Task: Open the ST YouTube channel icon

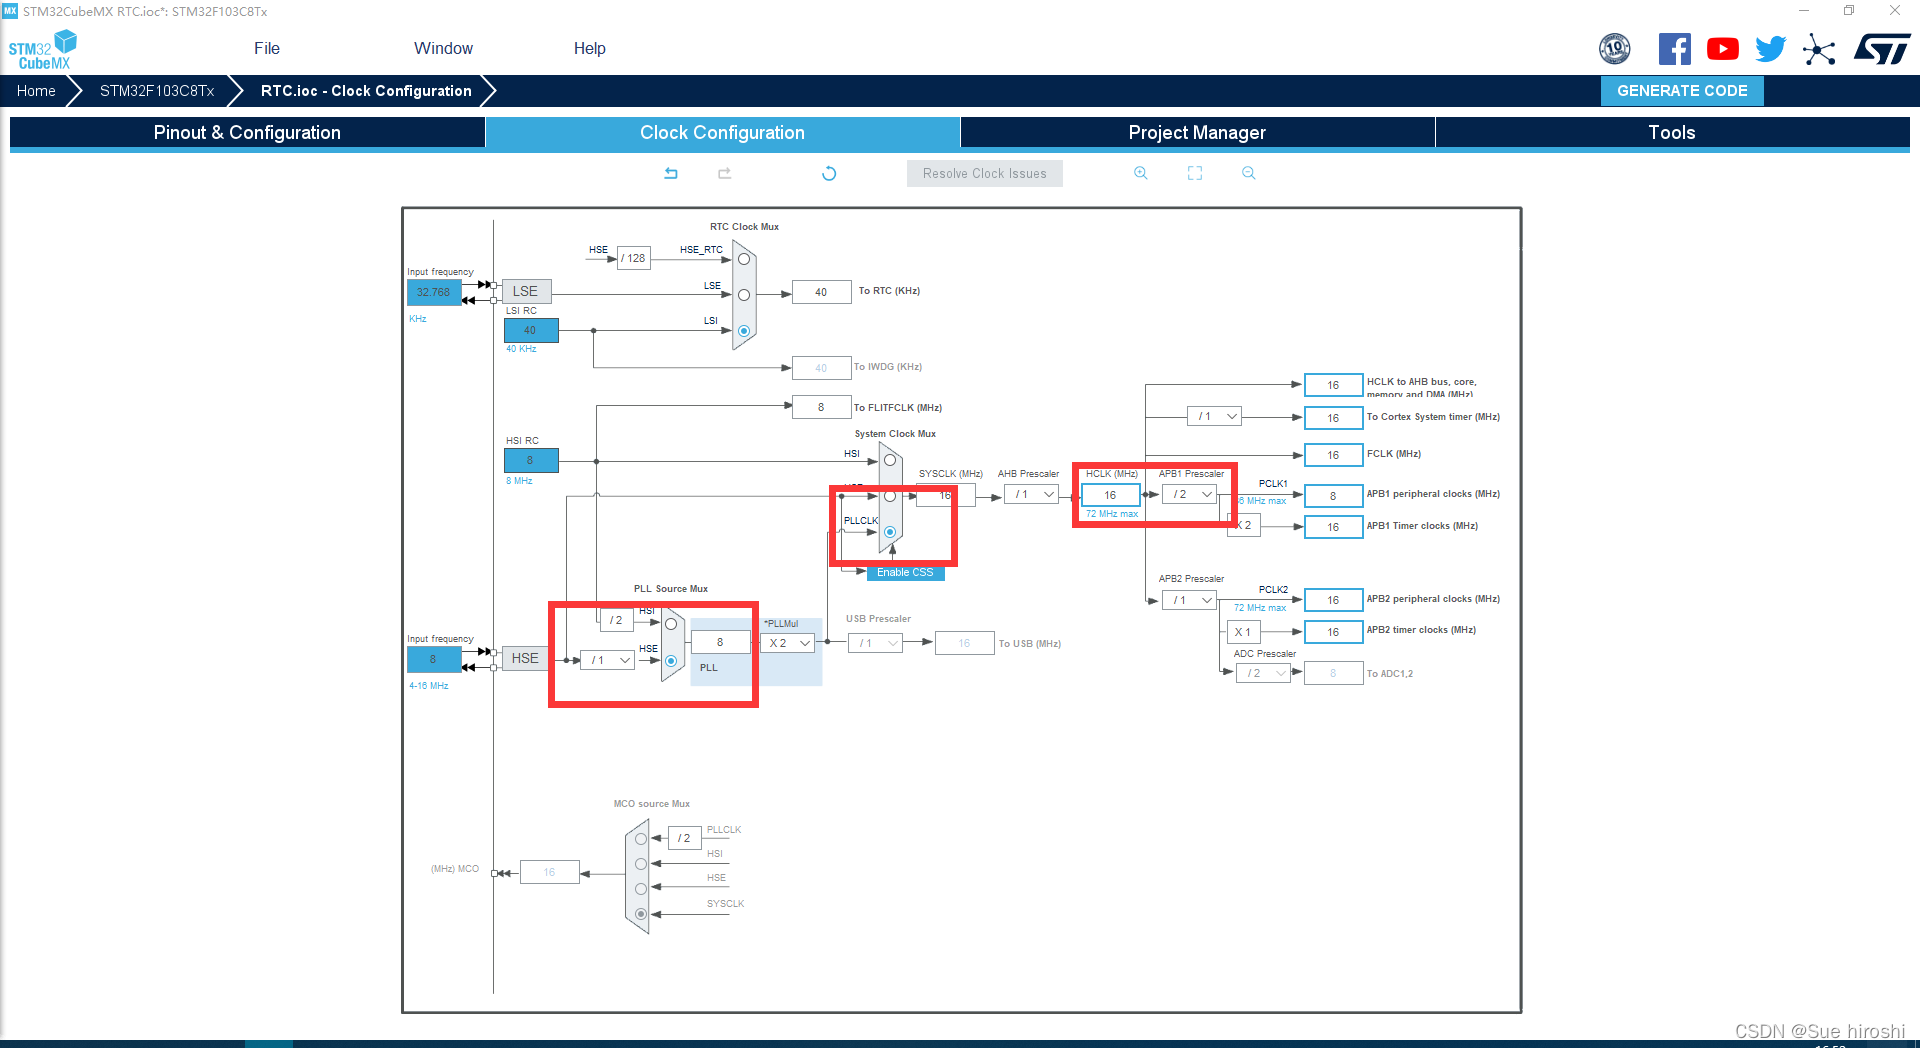Action: coord(1723,49)
